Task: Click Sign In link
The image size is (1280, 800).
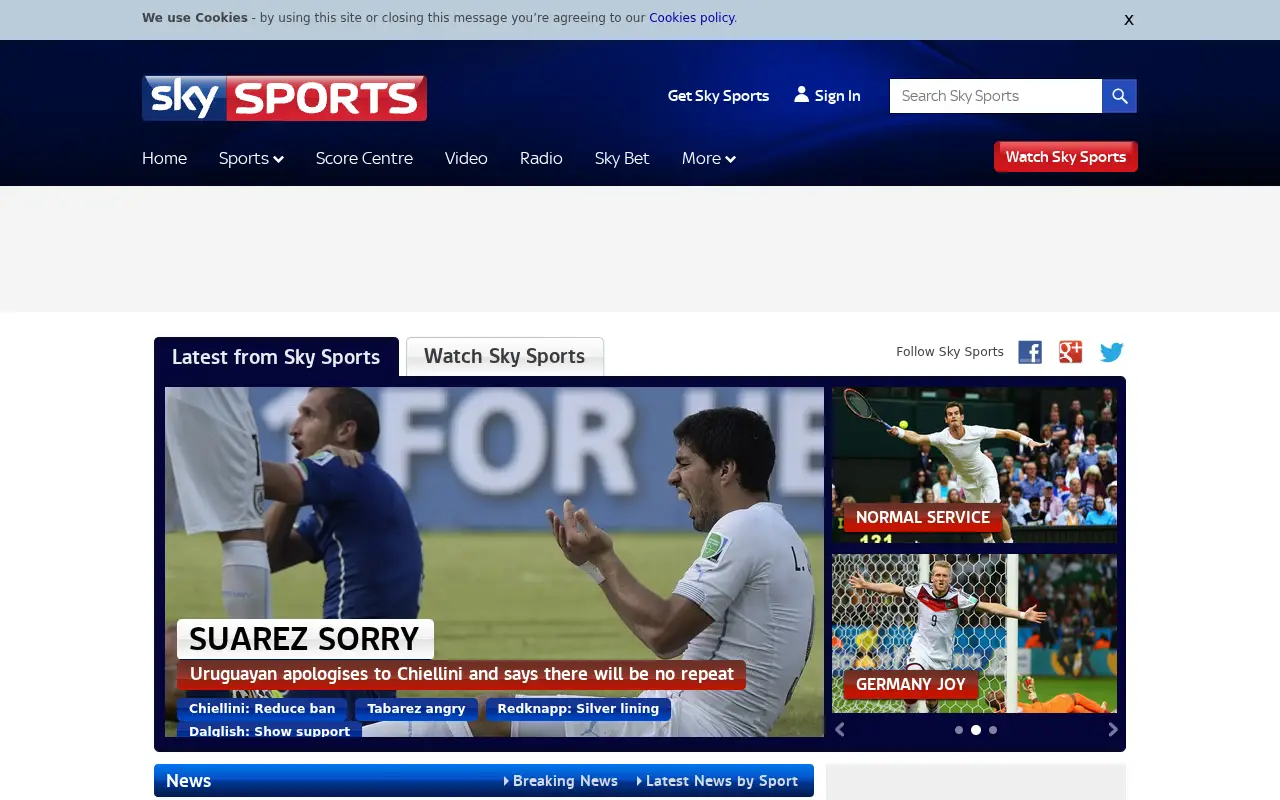Action: (827, 96)
